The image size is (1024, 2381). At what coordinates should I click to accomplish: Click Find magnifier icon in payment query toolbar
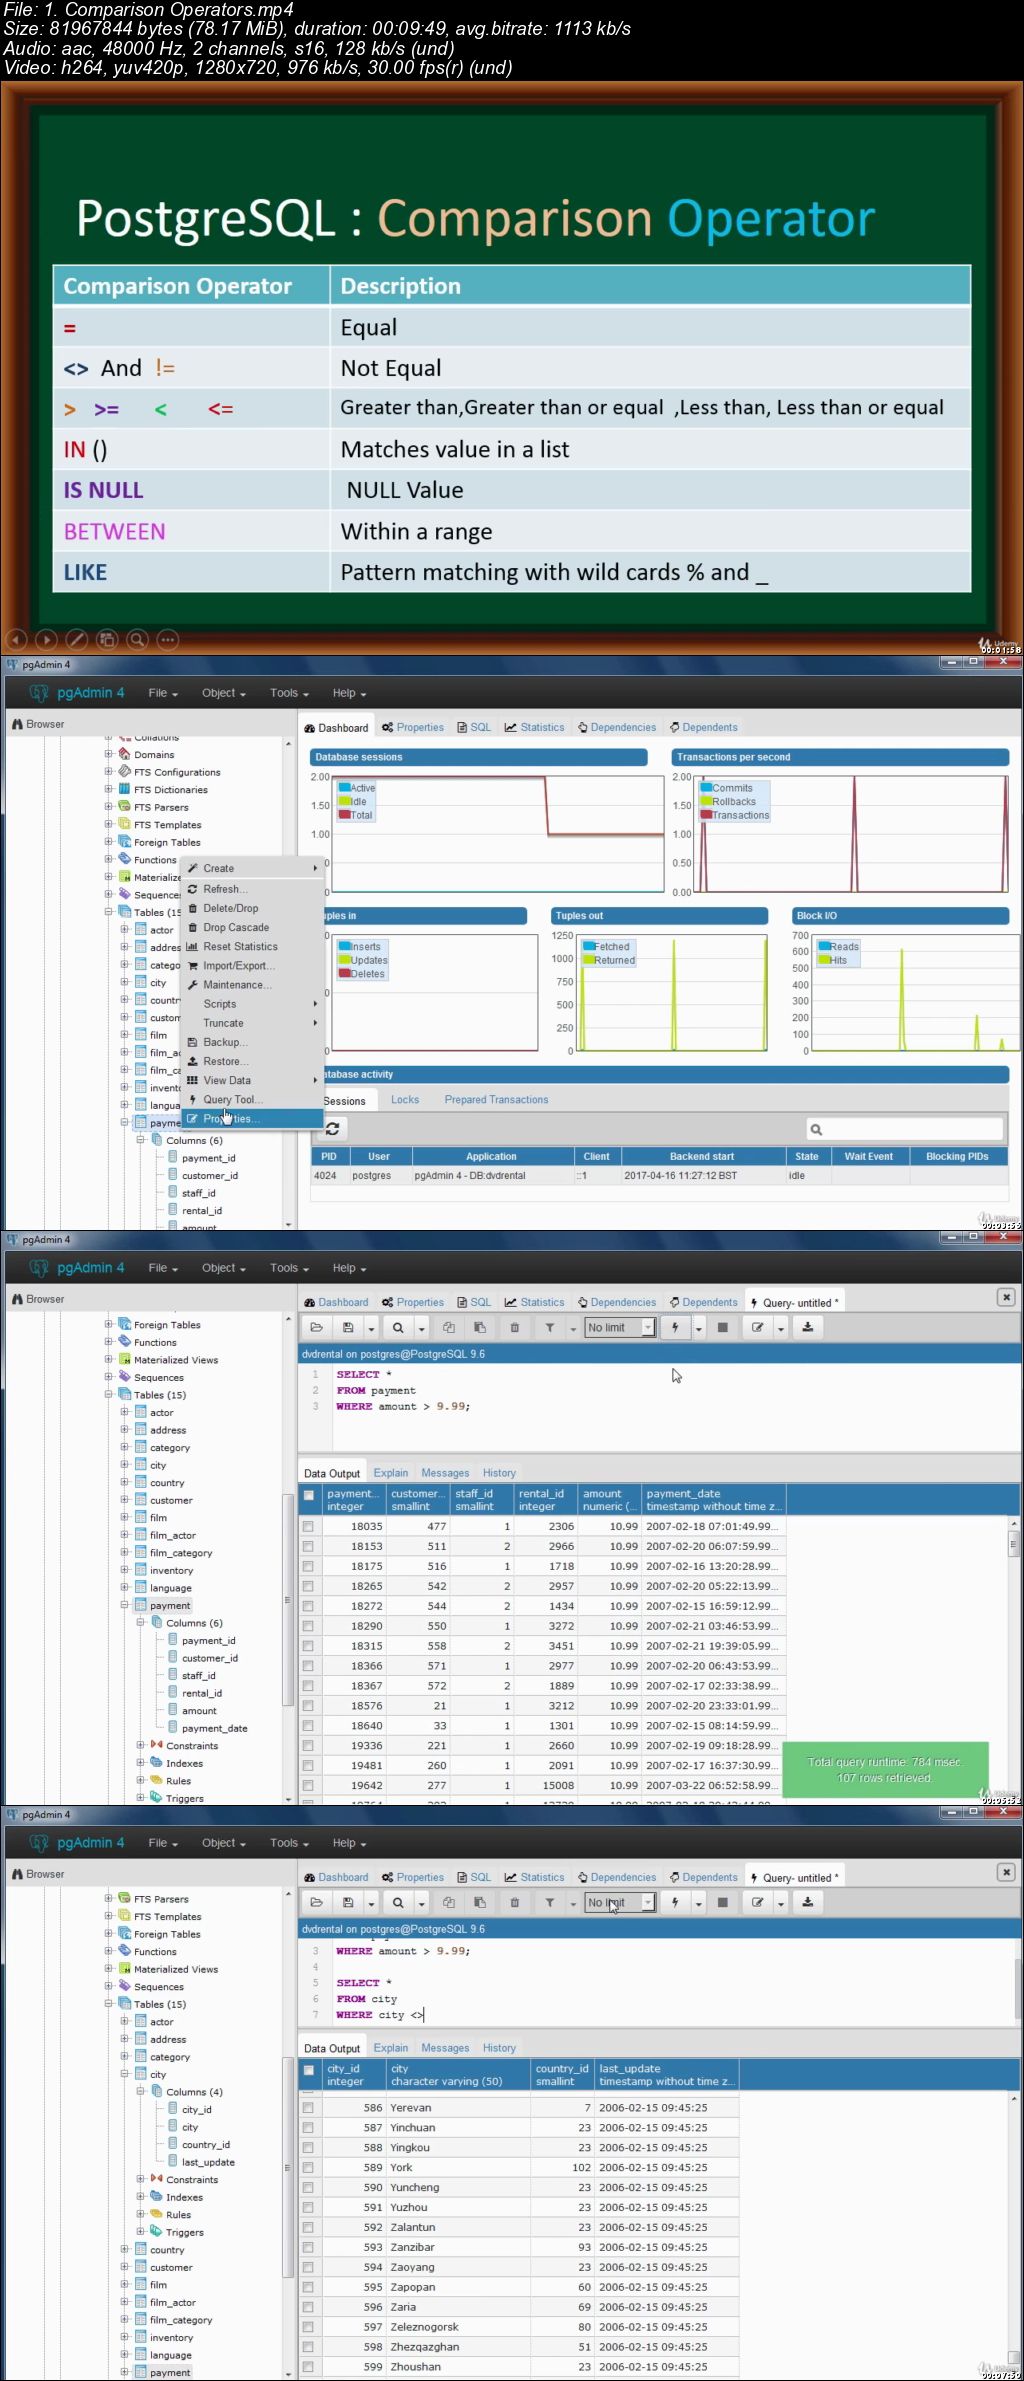coord(398,1327)
